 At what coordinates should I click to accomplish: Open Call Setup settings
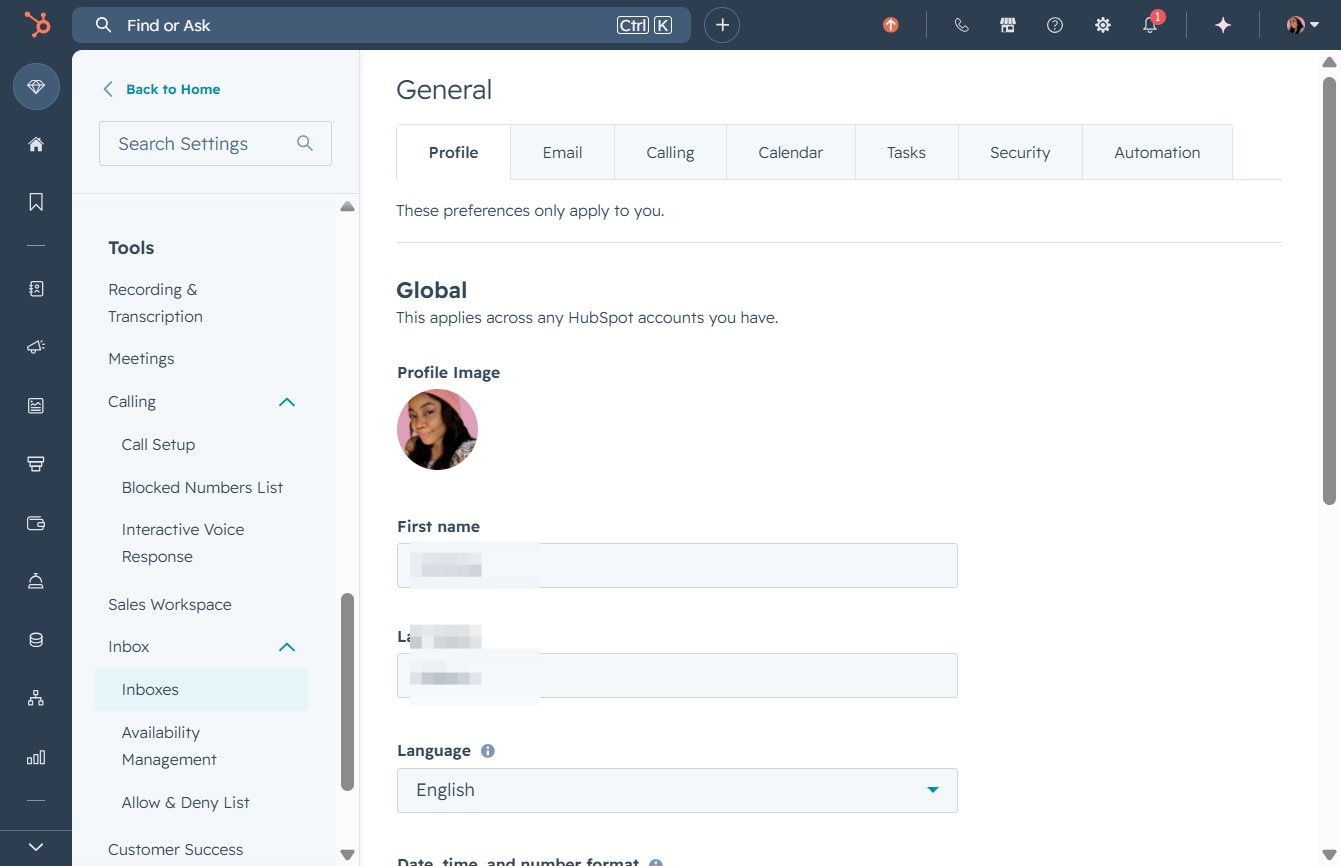coord(158,445)
